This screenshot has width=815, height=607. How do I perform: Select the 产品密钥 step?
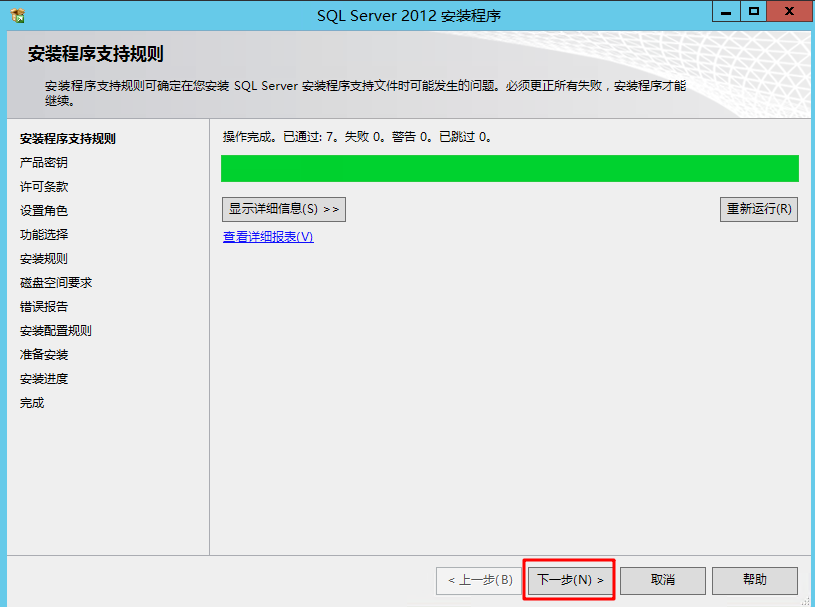tap(44, 163)
